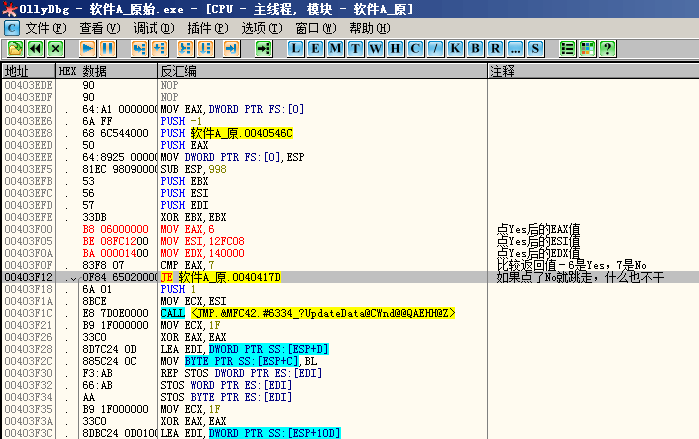Click the Trace over icon
Viewport: 699px width, 439px height.
pos(205,49)
